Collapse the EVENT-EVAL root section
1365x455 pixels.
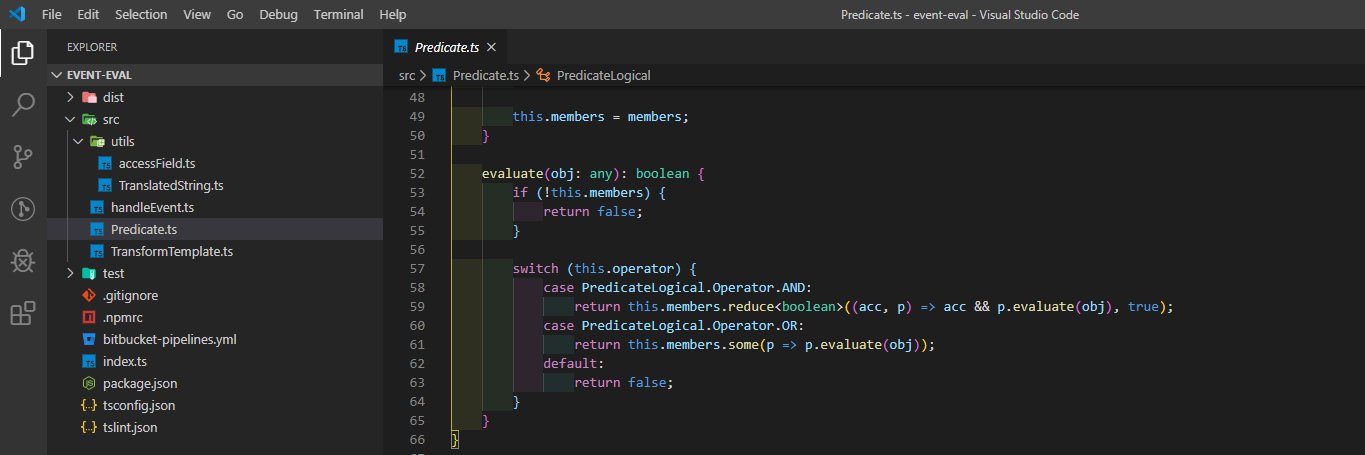(215, 75)
